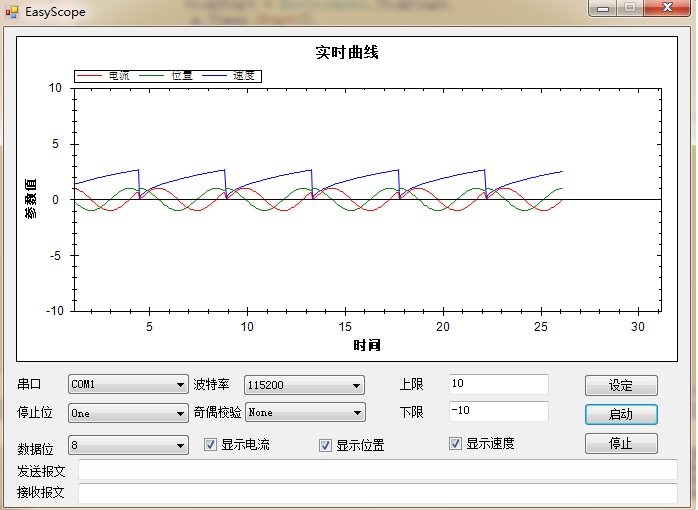Click the EasyScope application icon in title bar
The height and width of the screenshot is (510, 698).
(x=11, y=12)
